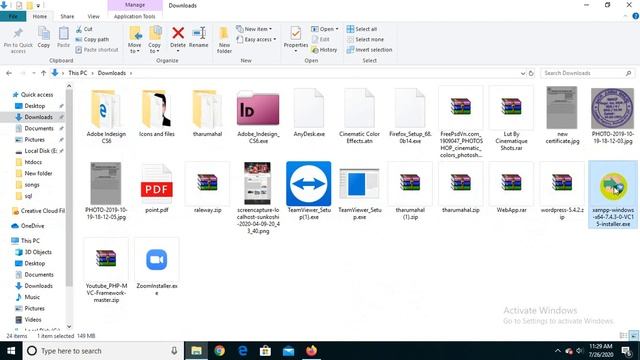Select the point.pdf file
Image resolution: width=640 pixels, height=360 pixels.
[x=157, y=188]
